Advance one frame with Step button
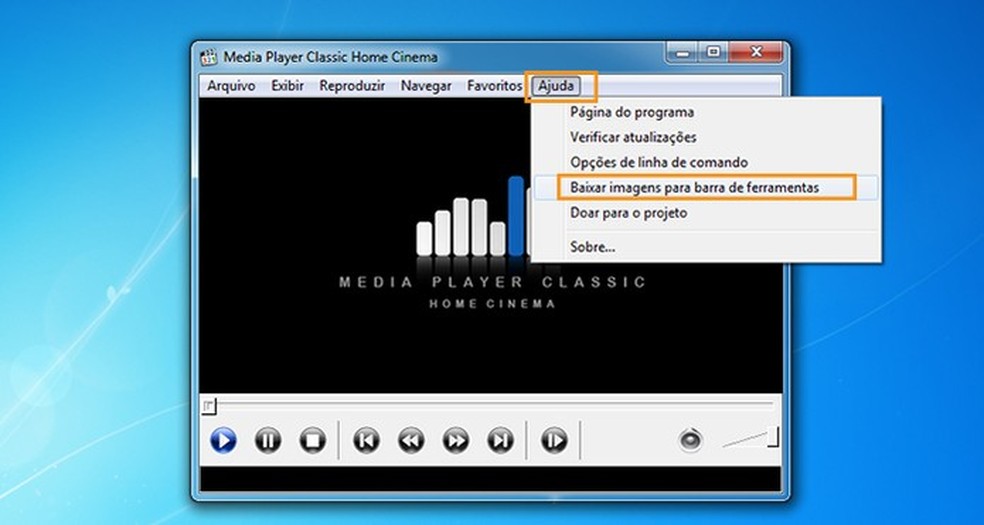984x525 pixels. click(x=554, y=440)
